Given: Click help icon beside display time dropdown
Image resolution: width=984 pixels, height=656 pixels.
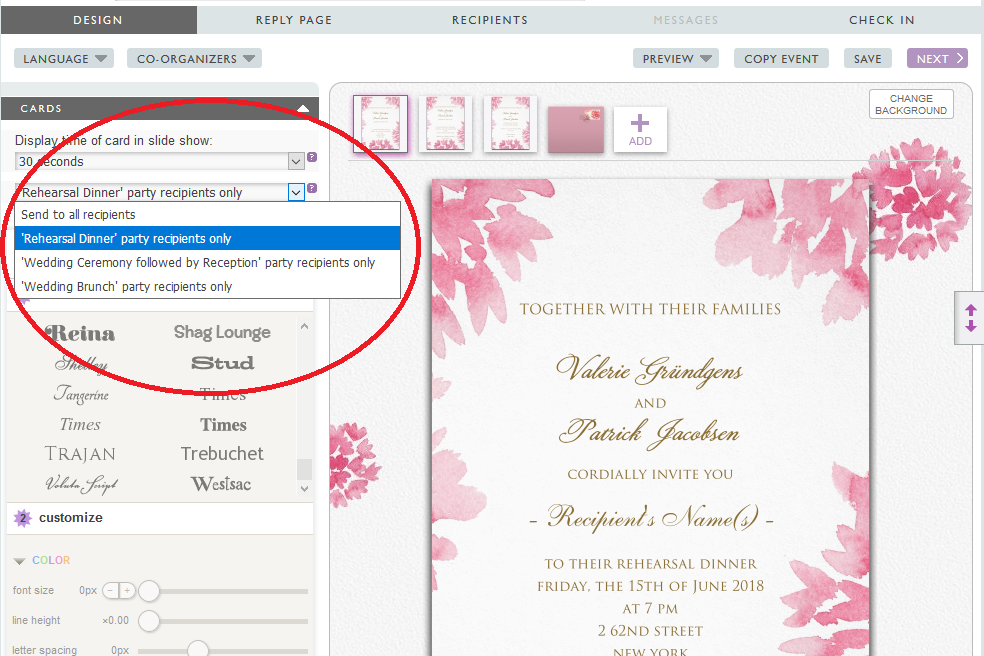Looking at the screenshot, I should pos(312,158).
